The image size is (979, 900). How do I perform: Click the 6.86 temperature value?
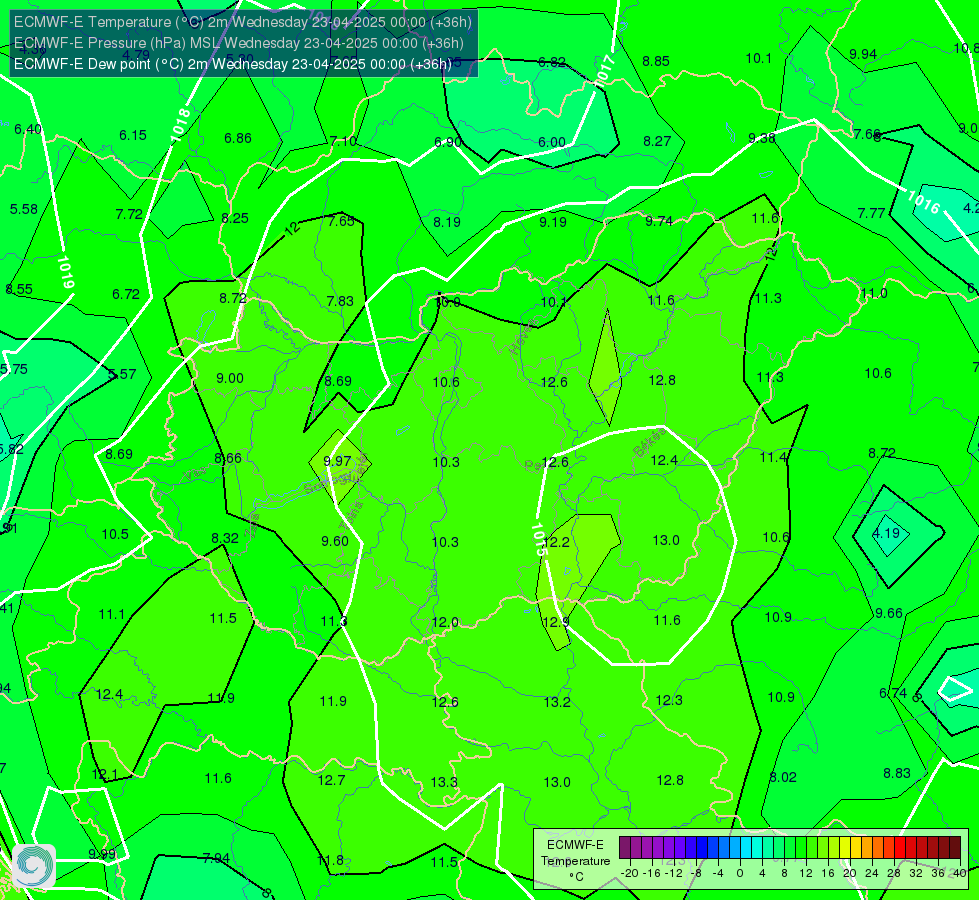[x=238, y=138]
